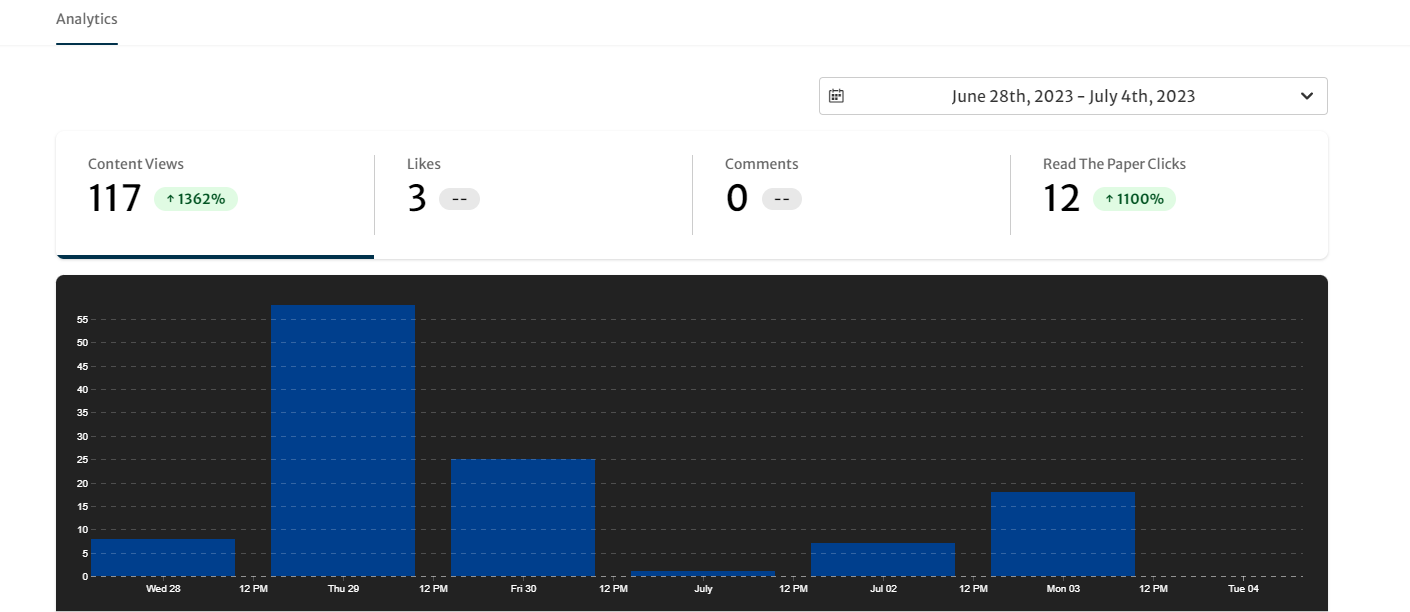This screenshot has width=1410, height=612.
Task: Click the green 1362% growth badge
Action: pos(195,198)
